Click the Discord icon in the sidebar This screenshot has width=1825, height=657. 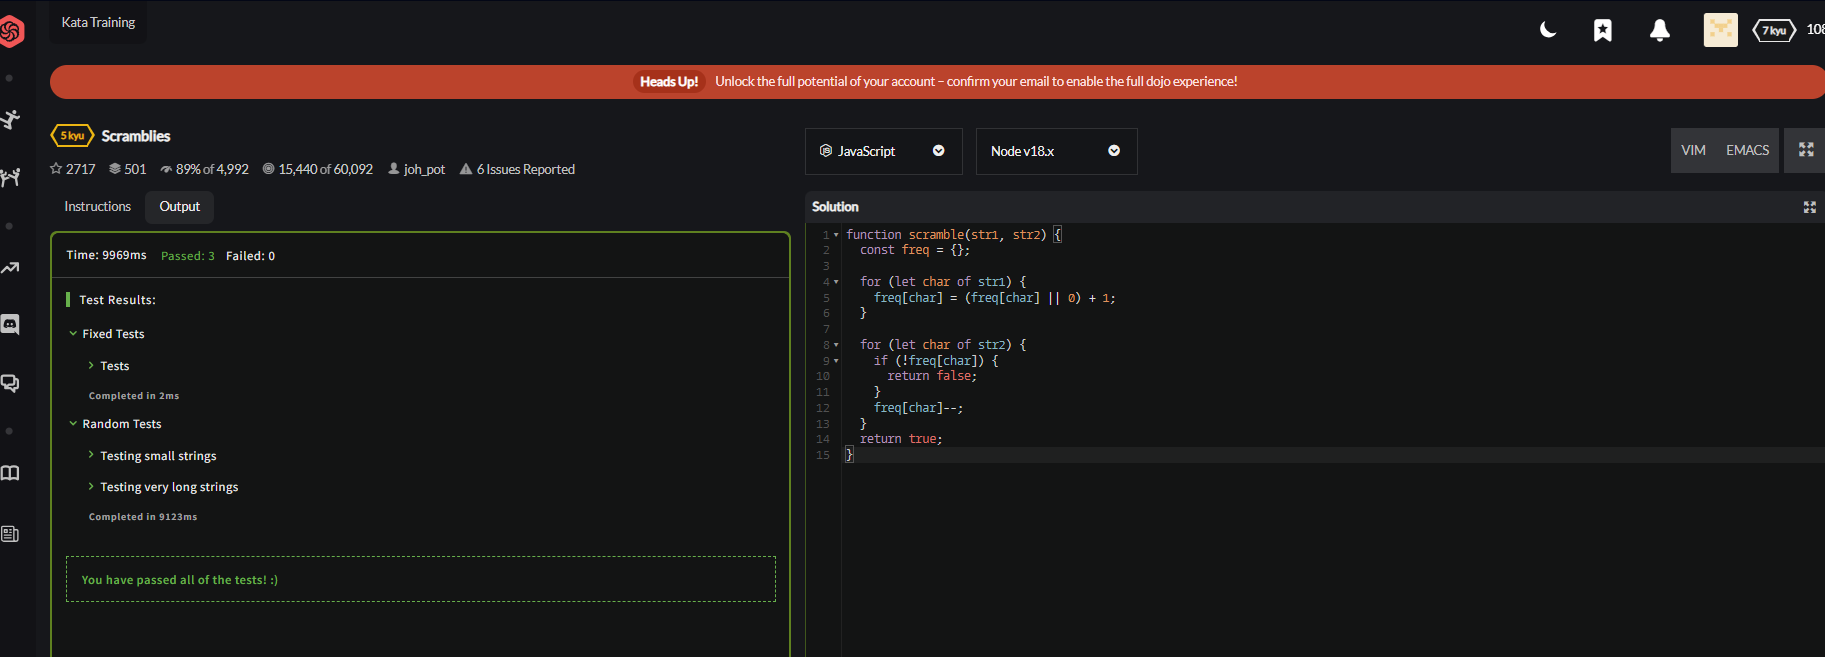10,325
